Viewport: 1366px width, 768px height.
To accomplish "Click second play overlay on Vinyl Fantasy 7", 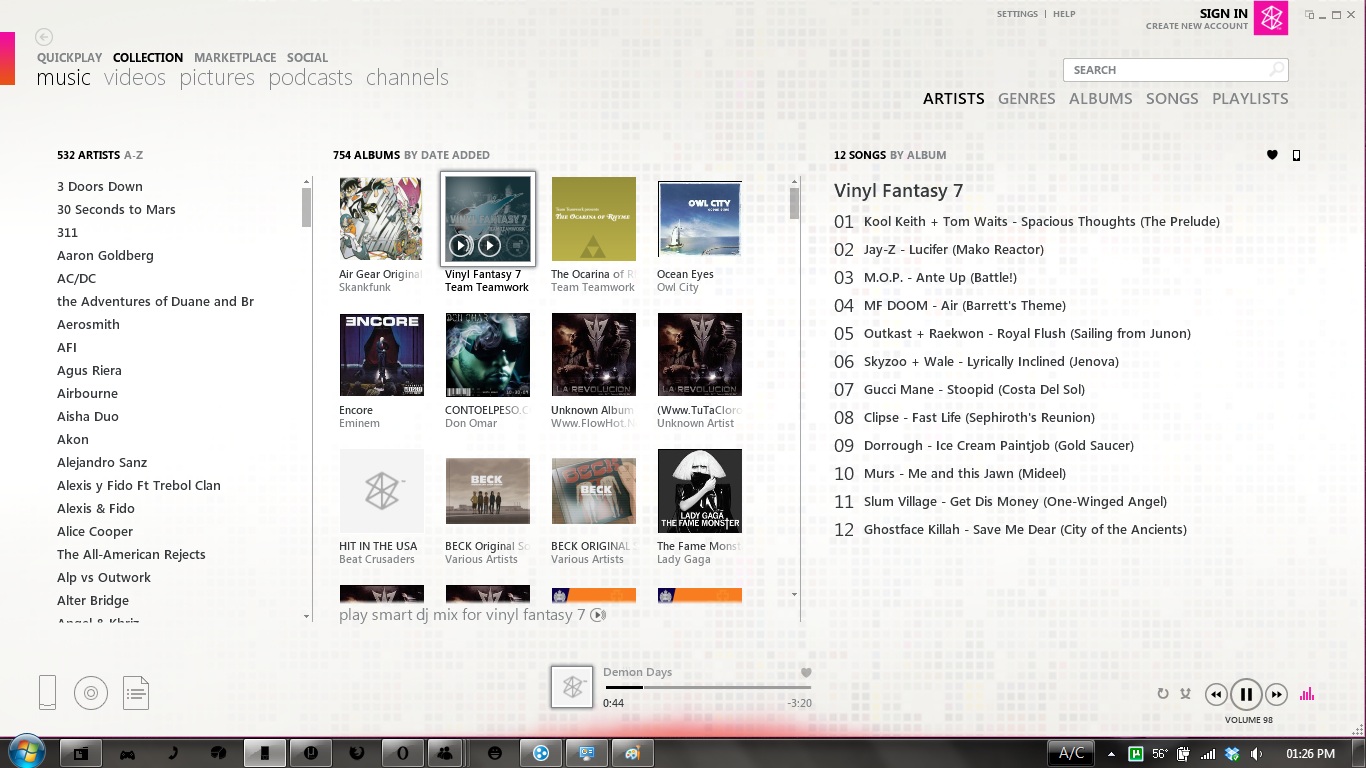I will 489,245.
